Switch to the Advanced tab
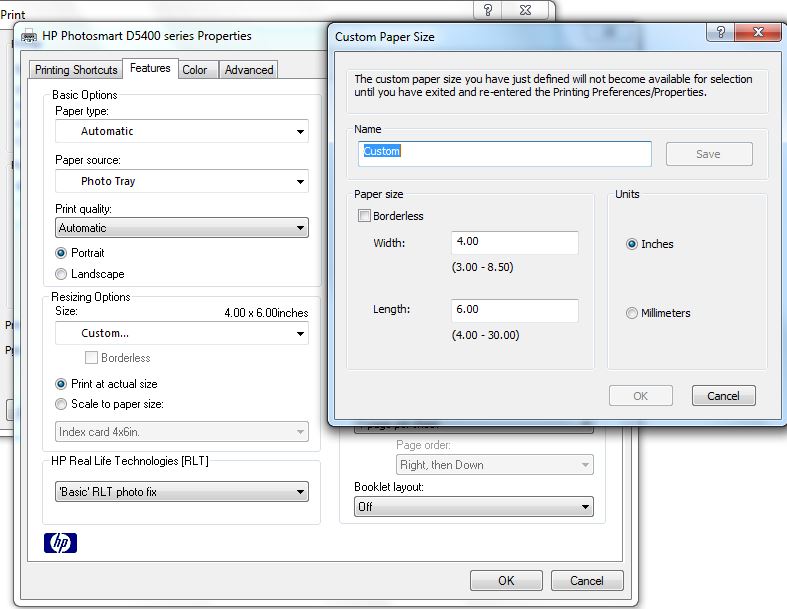The image size is (787, 609). 249,70
